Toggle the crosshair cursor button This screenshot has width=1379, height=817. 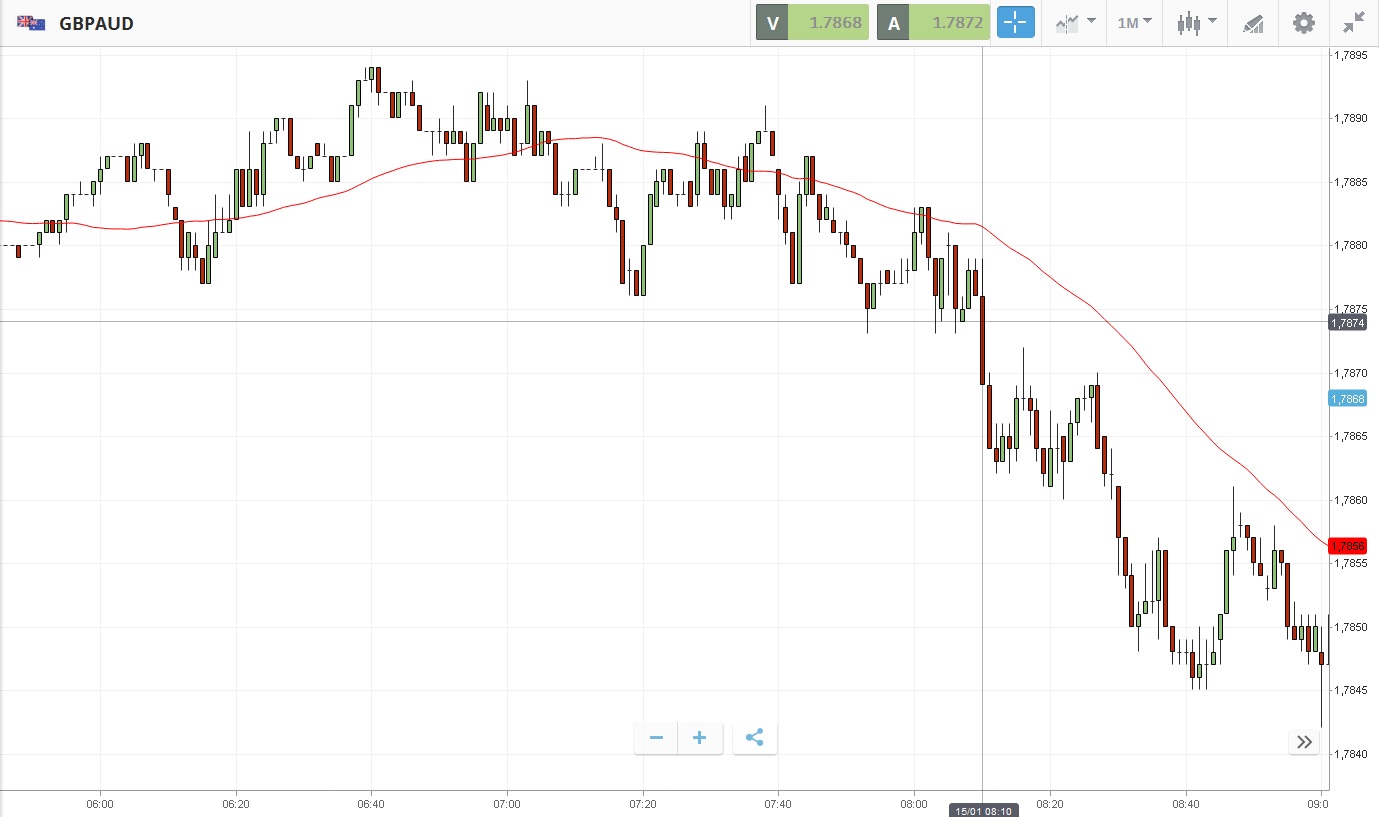coord(1015,22)
